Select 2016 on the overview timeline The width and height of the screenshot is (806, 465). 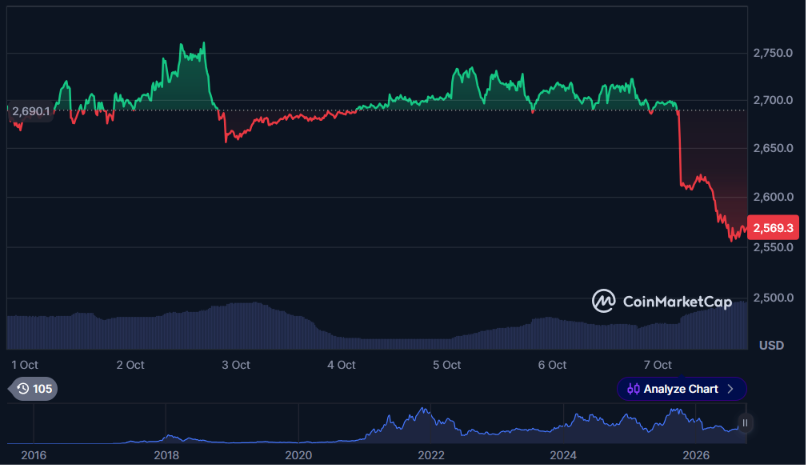pos(33,455)
